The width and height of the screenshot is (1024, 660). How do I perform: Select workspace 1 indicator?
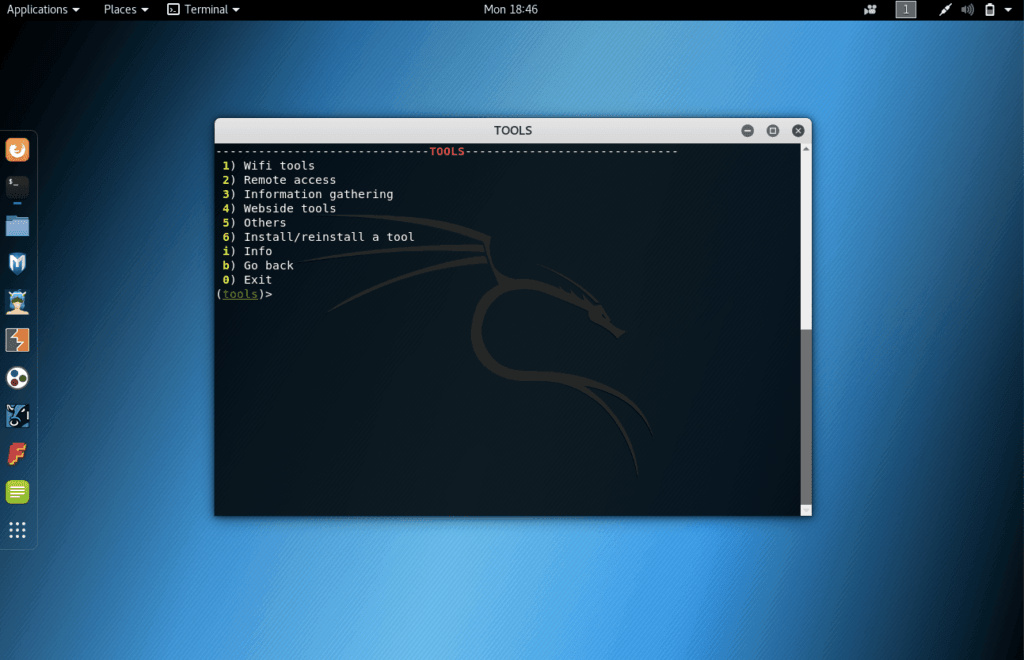click(905, 10)
